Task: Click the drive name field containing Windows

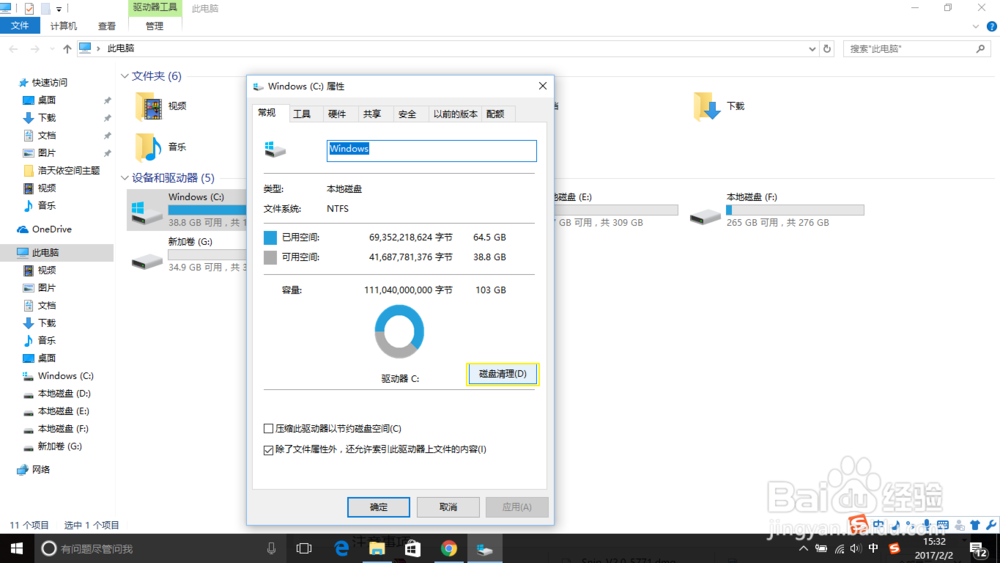Action: [432, 151]
